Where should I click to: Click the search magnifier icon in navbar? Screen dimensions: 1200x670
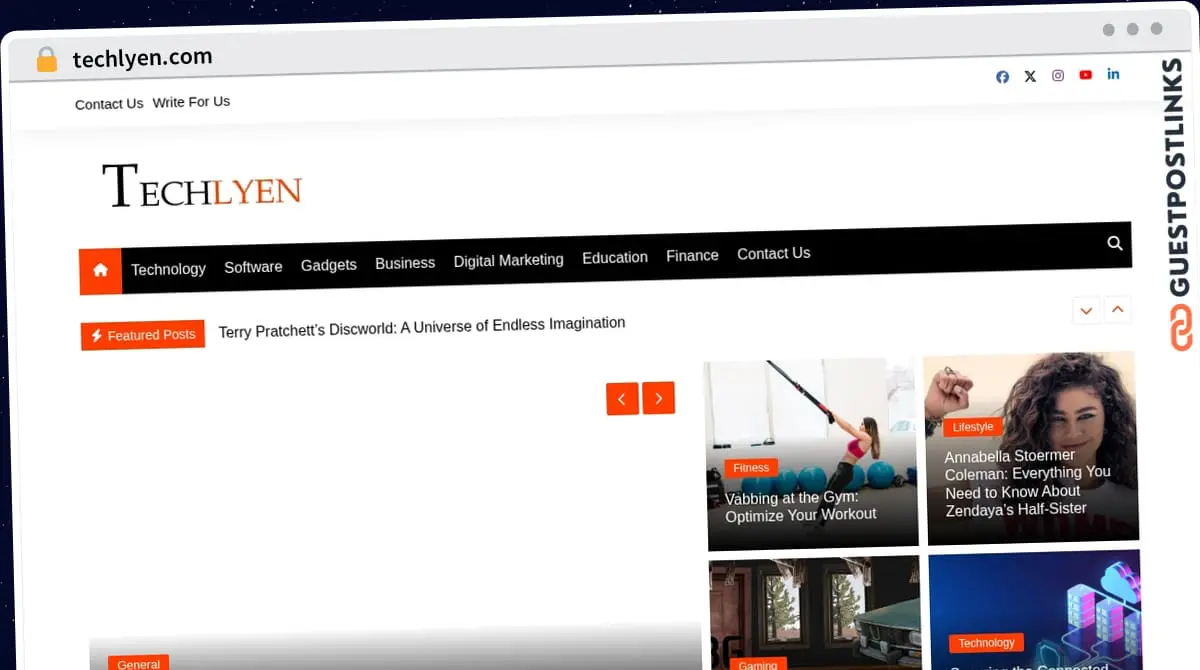point(1115,243)
